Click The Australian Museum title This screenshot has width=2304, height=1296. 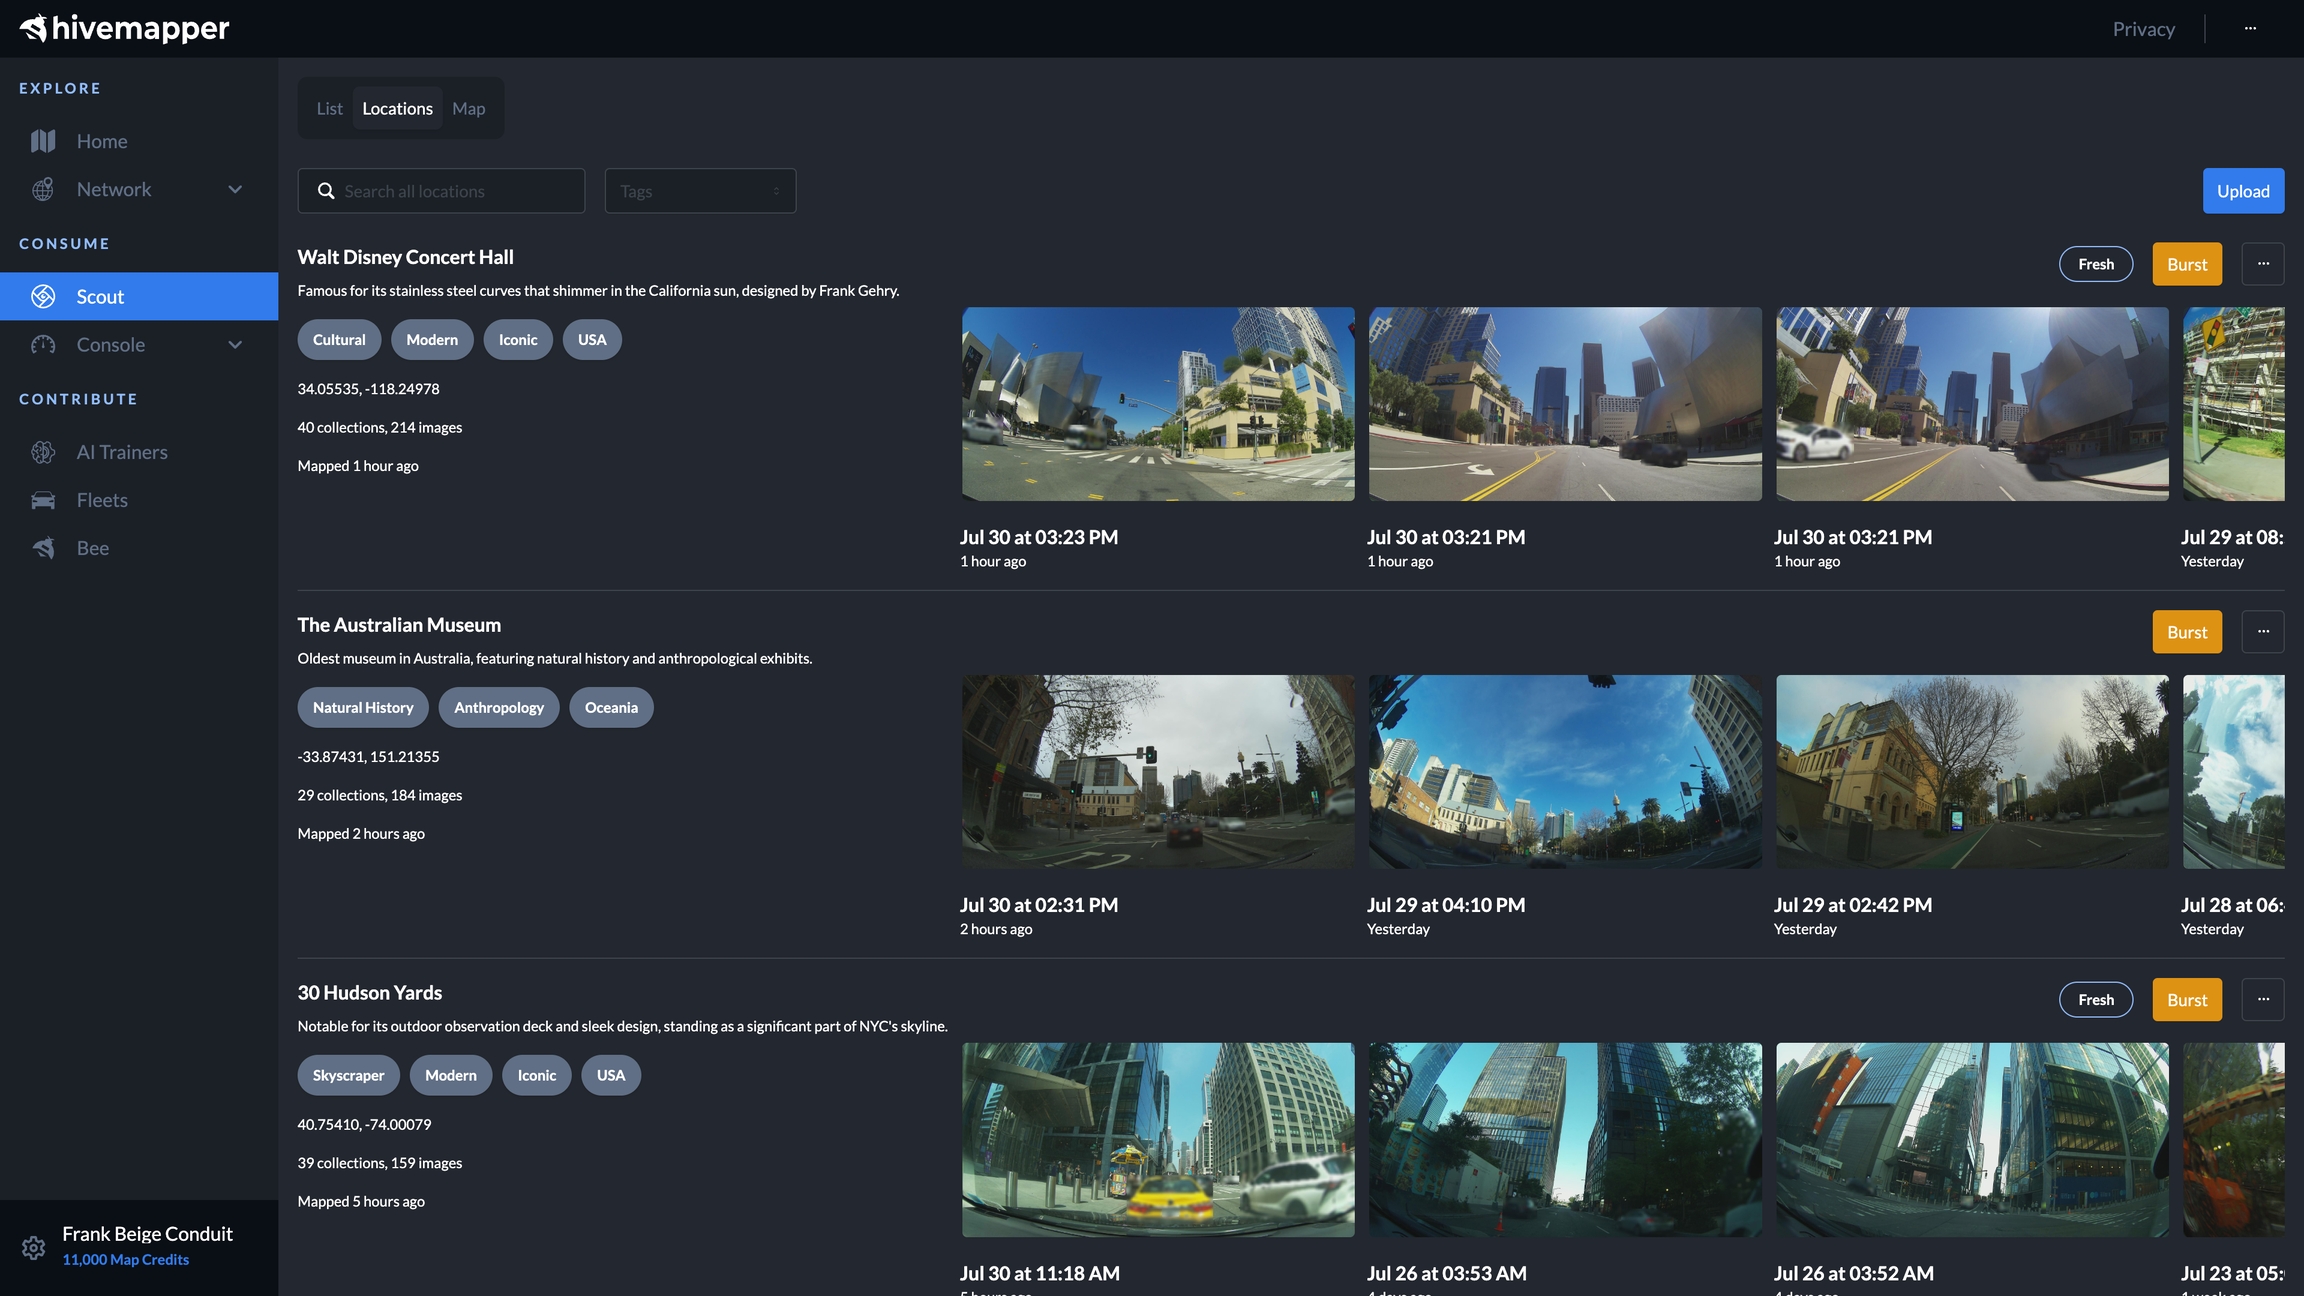pos(399,625)
